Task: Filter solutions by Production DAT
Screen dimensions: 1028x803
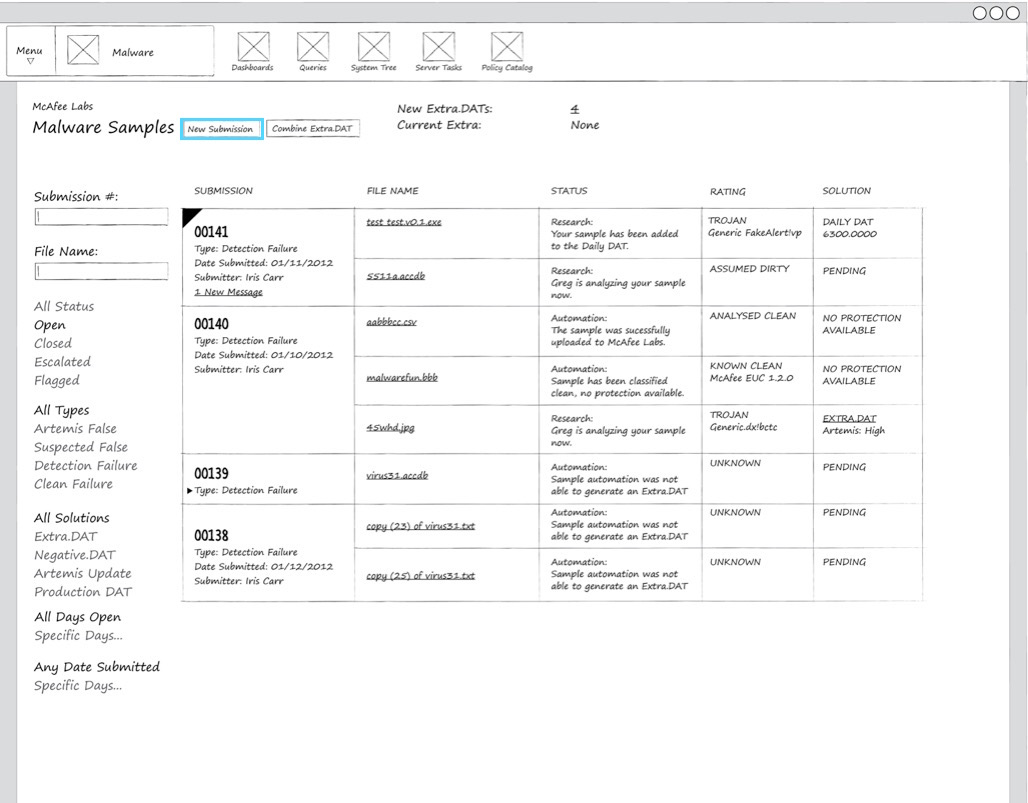Action: coord(83,591)
